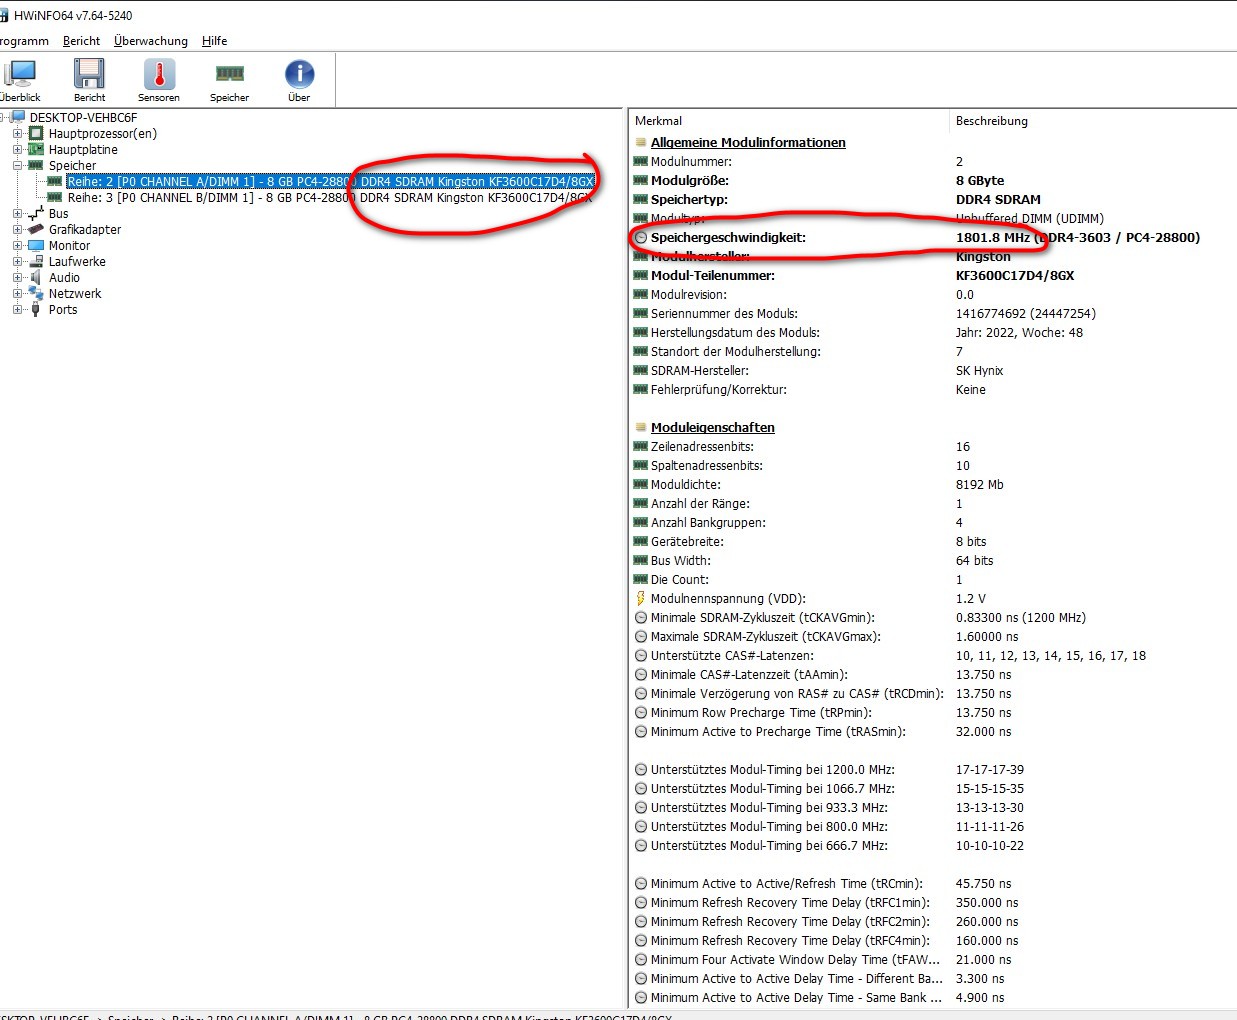The width and height of the screenshot is (1237, 1020).
Task: Open the Bericht menu
Action: click(81, 41)
